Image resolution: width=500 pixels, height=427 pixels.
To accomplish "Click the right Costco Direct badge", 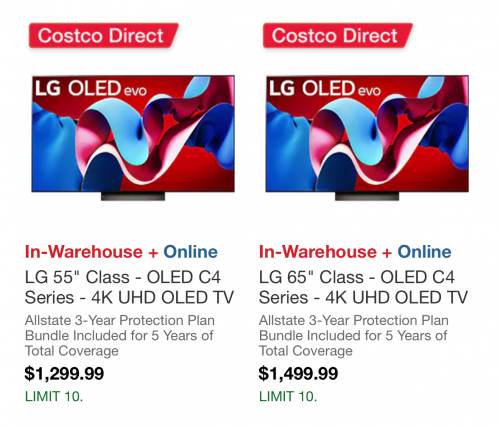I will [337, 35].
